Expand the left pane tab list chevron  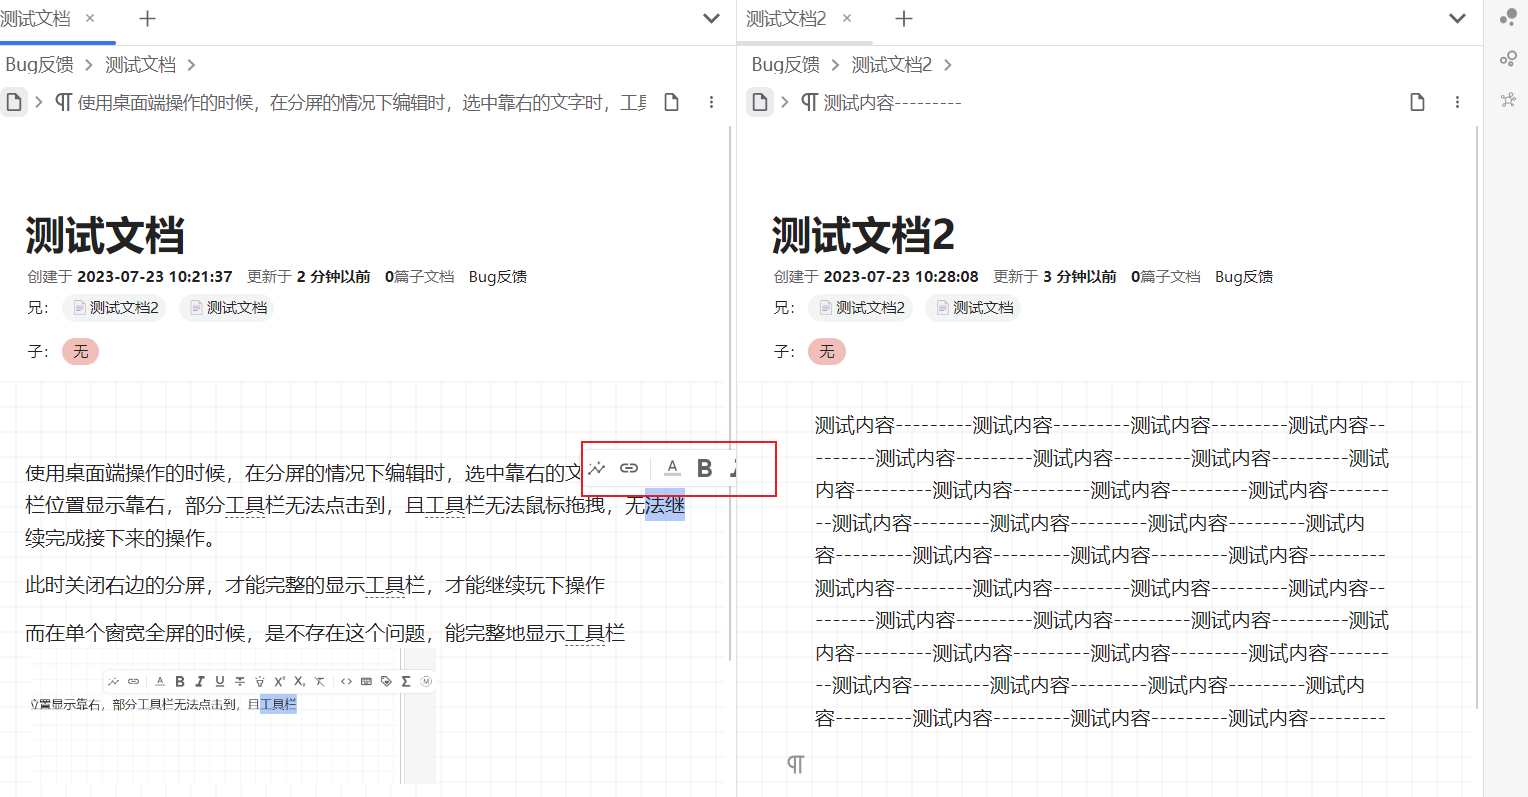[711, 18]
